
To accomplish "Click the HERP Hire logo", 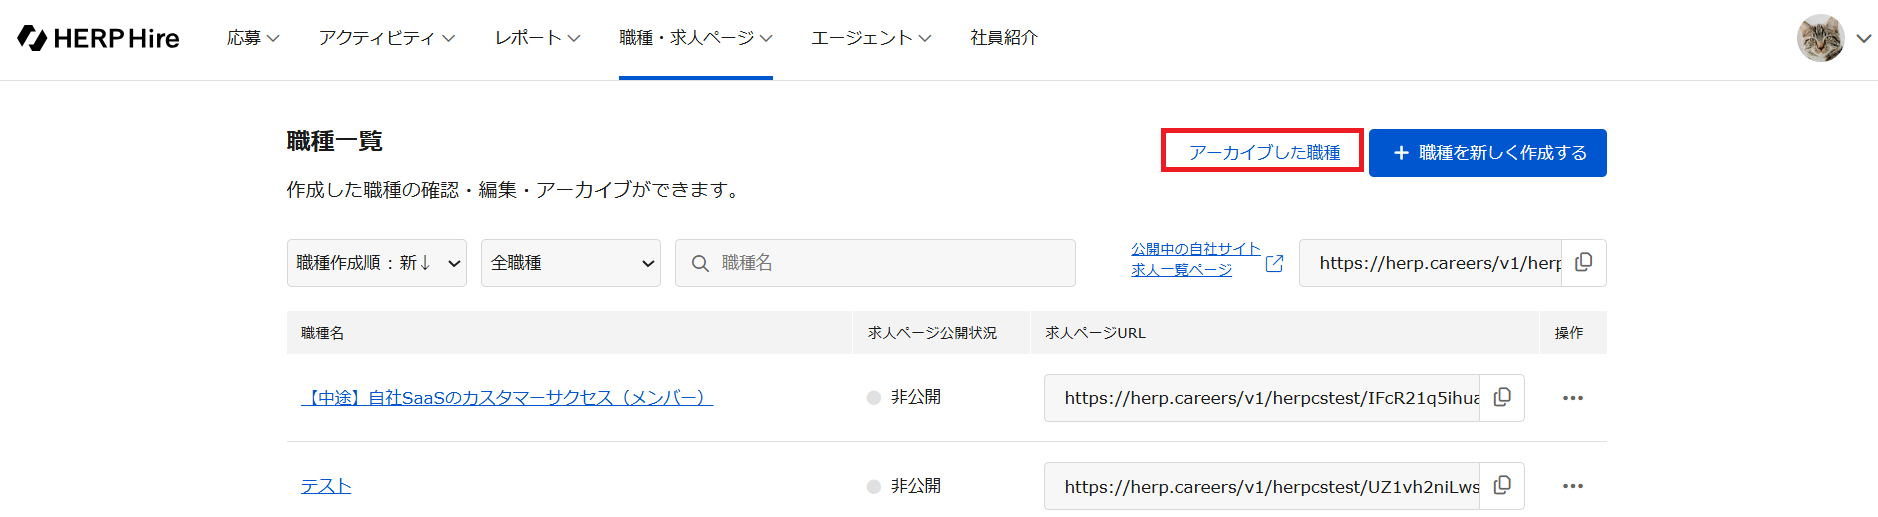I will pos(98,38).
